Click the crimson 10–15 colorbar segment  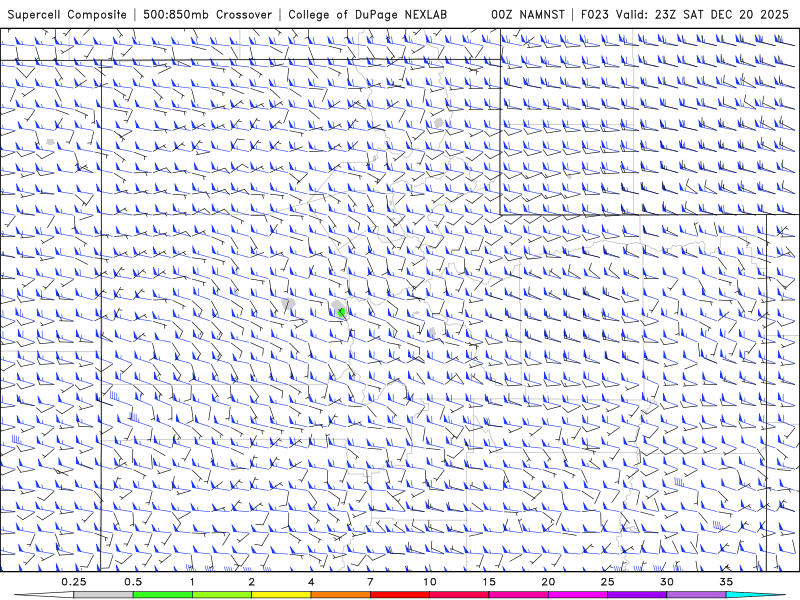point(459,595)
